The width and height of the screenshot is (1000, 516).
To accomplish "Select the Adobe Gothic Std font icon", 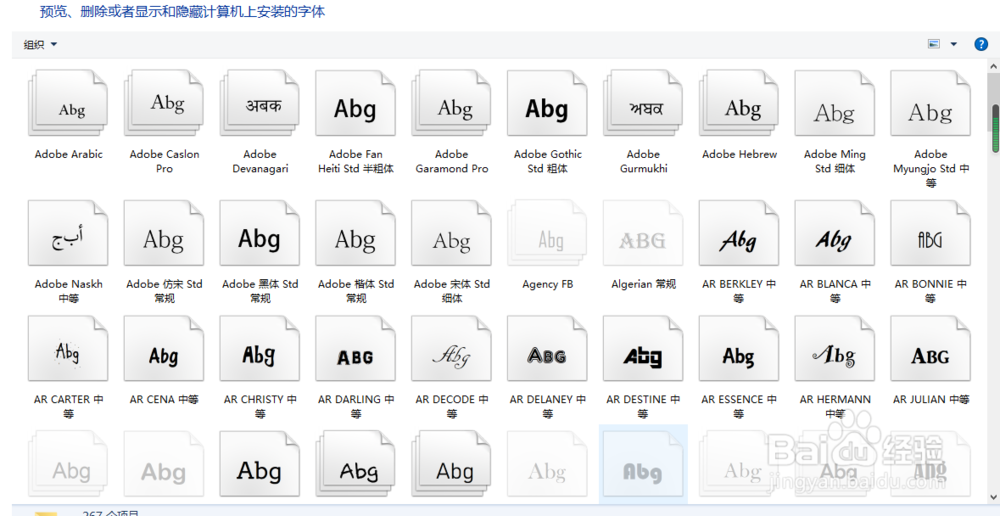I will [547, 103].
